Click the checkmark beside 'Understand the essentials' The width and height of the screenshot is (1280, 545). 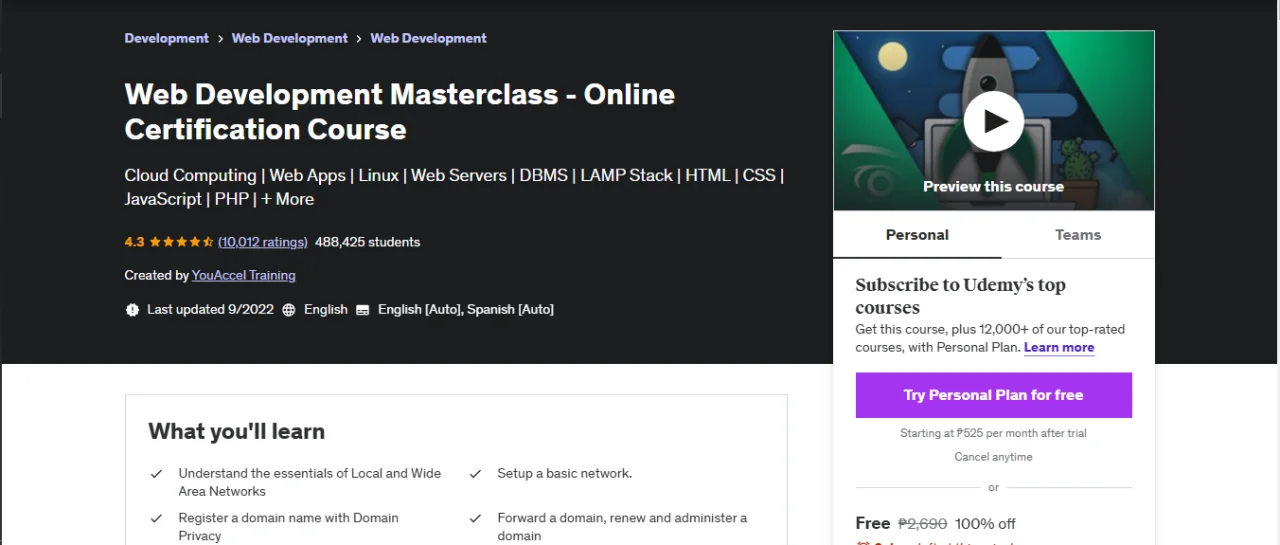(156, 474)
